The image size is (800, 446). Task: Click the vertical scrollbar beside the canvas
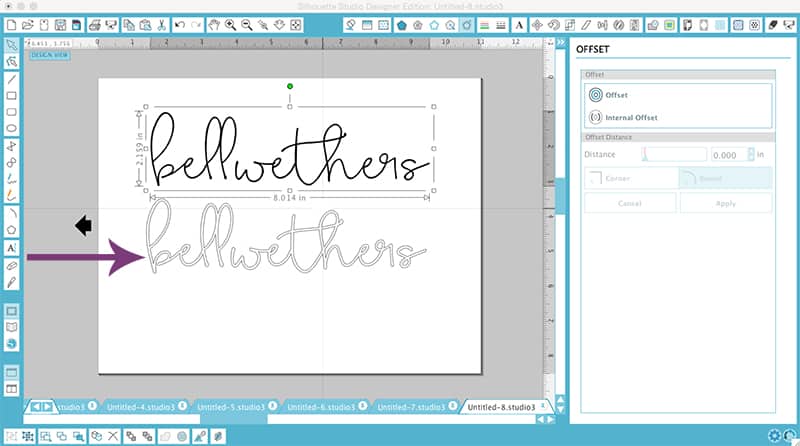coord(560,196)
